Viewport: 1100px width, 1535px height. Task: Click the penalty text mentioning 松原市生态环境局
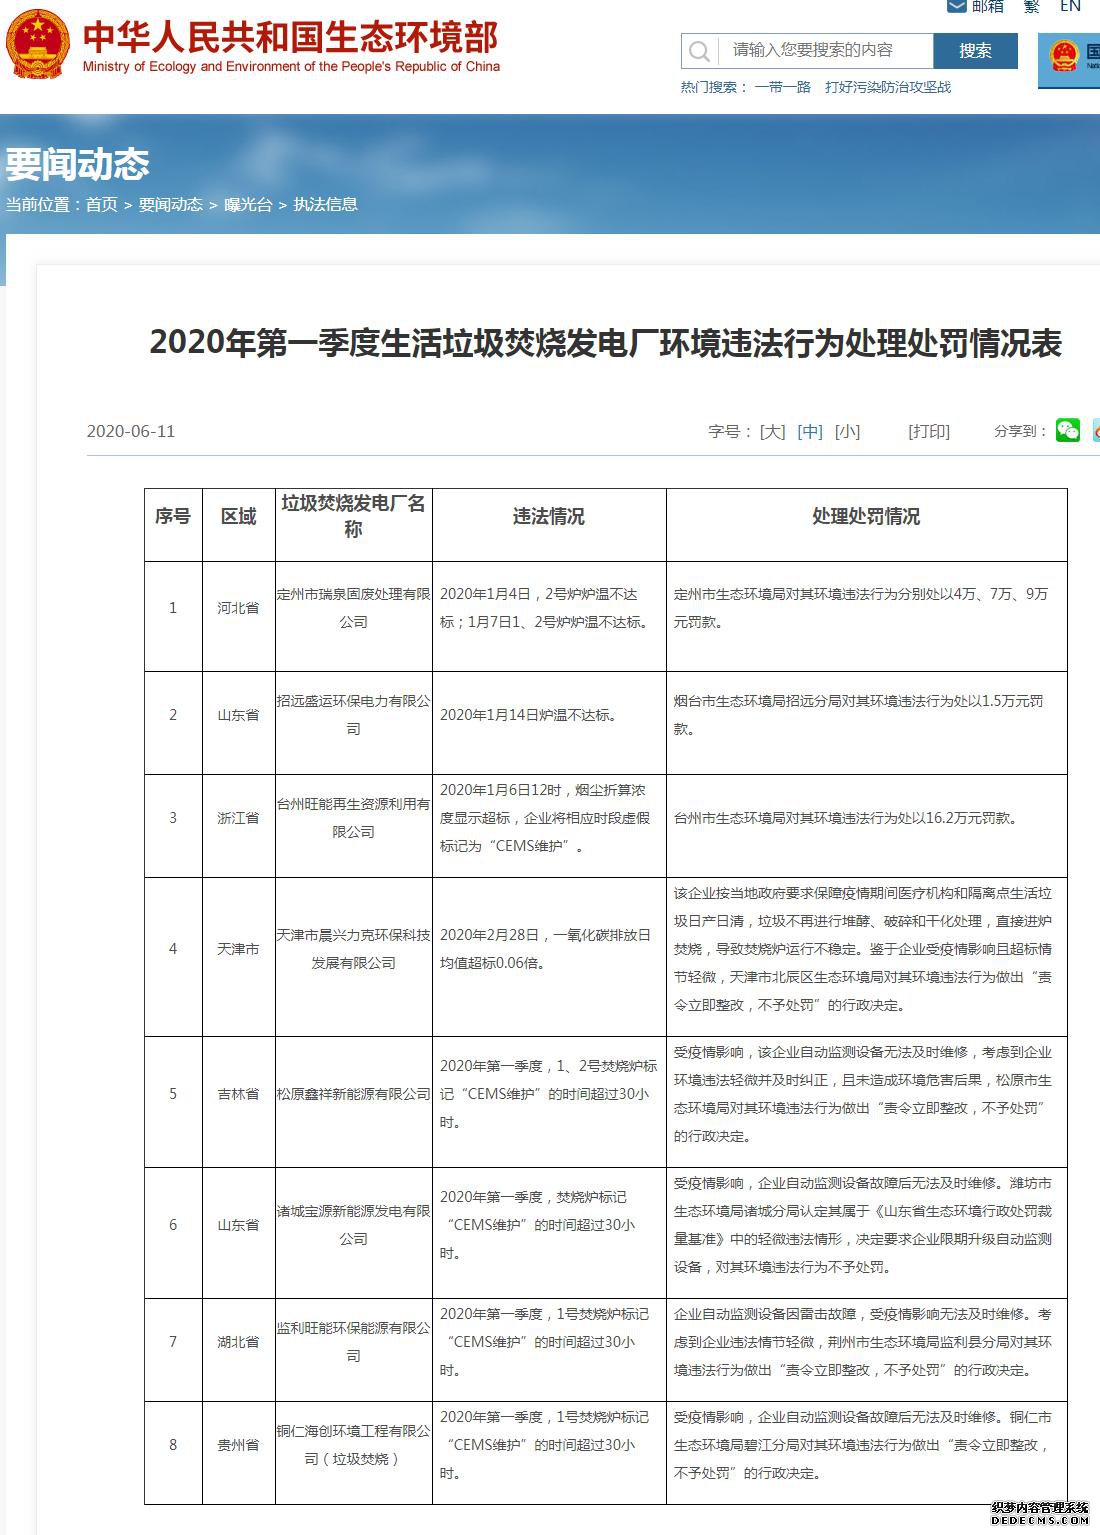click(863, 1094)
